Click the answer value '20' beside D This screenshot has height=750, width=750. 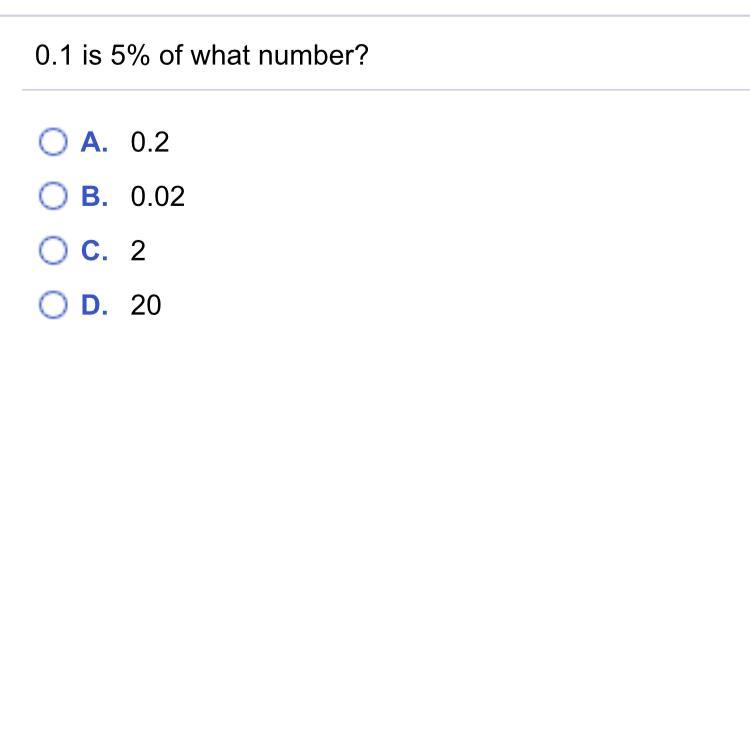(x=145, y=305)
